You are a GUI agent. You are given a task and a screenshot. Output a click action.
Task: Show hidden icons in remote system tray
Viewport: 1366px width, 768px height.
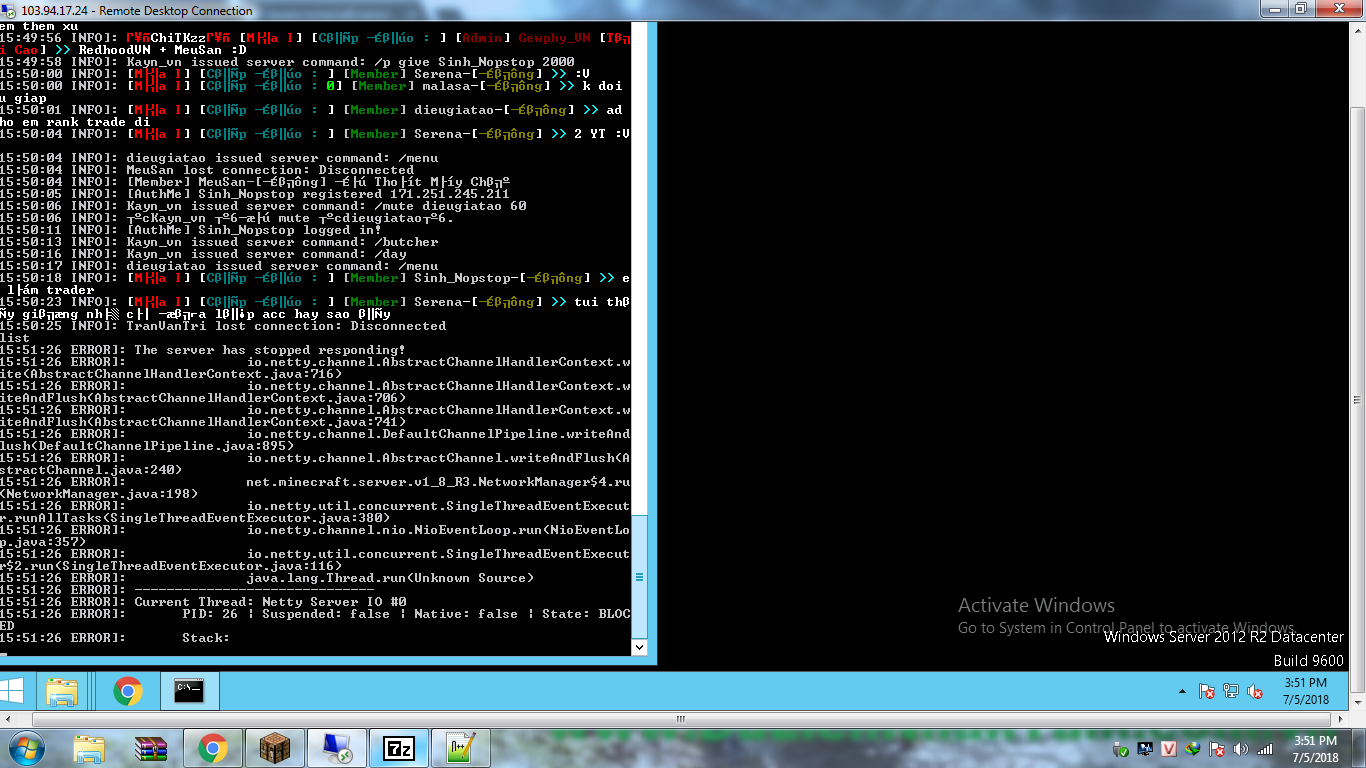(x=1184, y=692)
